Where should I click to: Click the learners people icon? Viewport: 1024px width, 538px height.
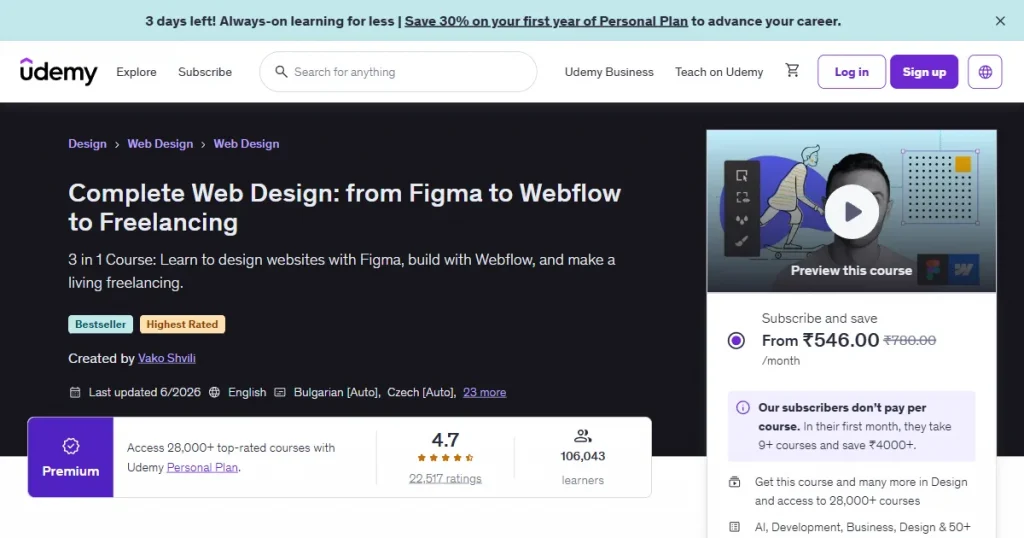click(583, 435)
